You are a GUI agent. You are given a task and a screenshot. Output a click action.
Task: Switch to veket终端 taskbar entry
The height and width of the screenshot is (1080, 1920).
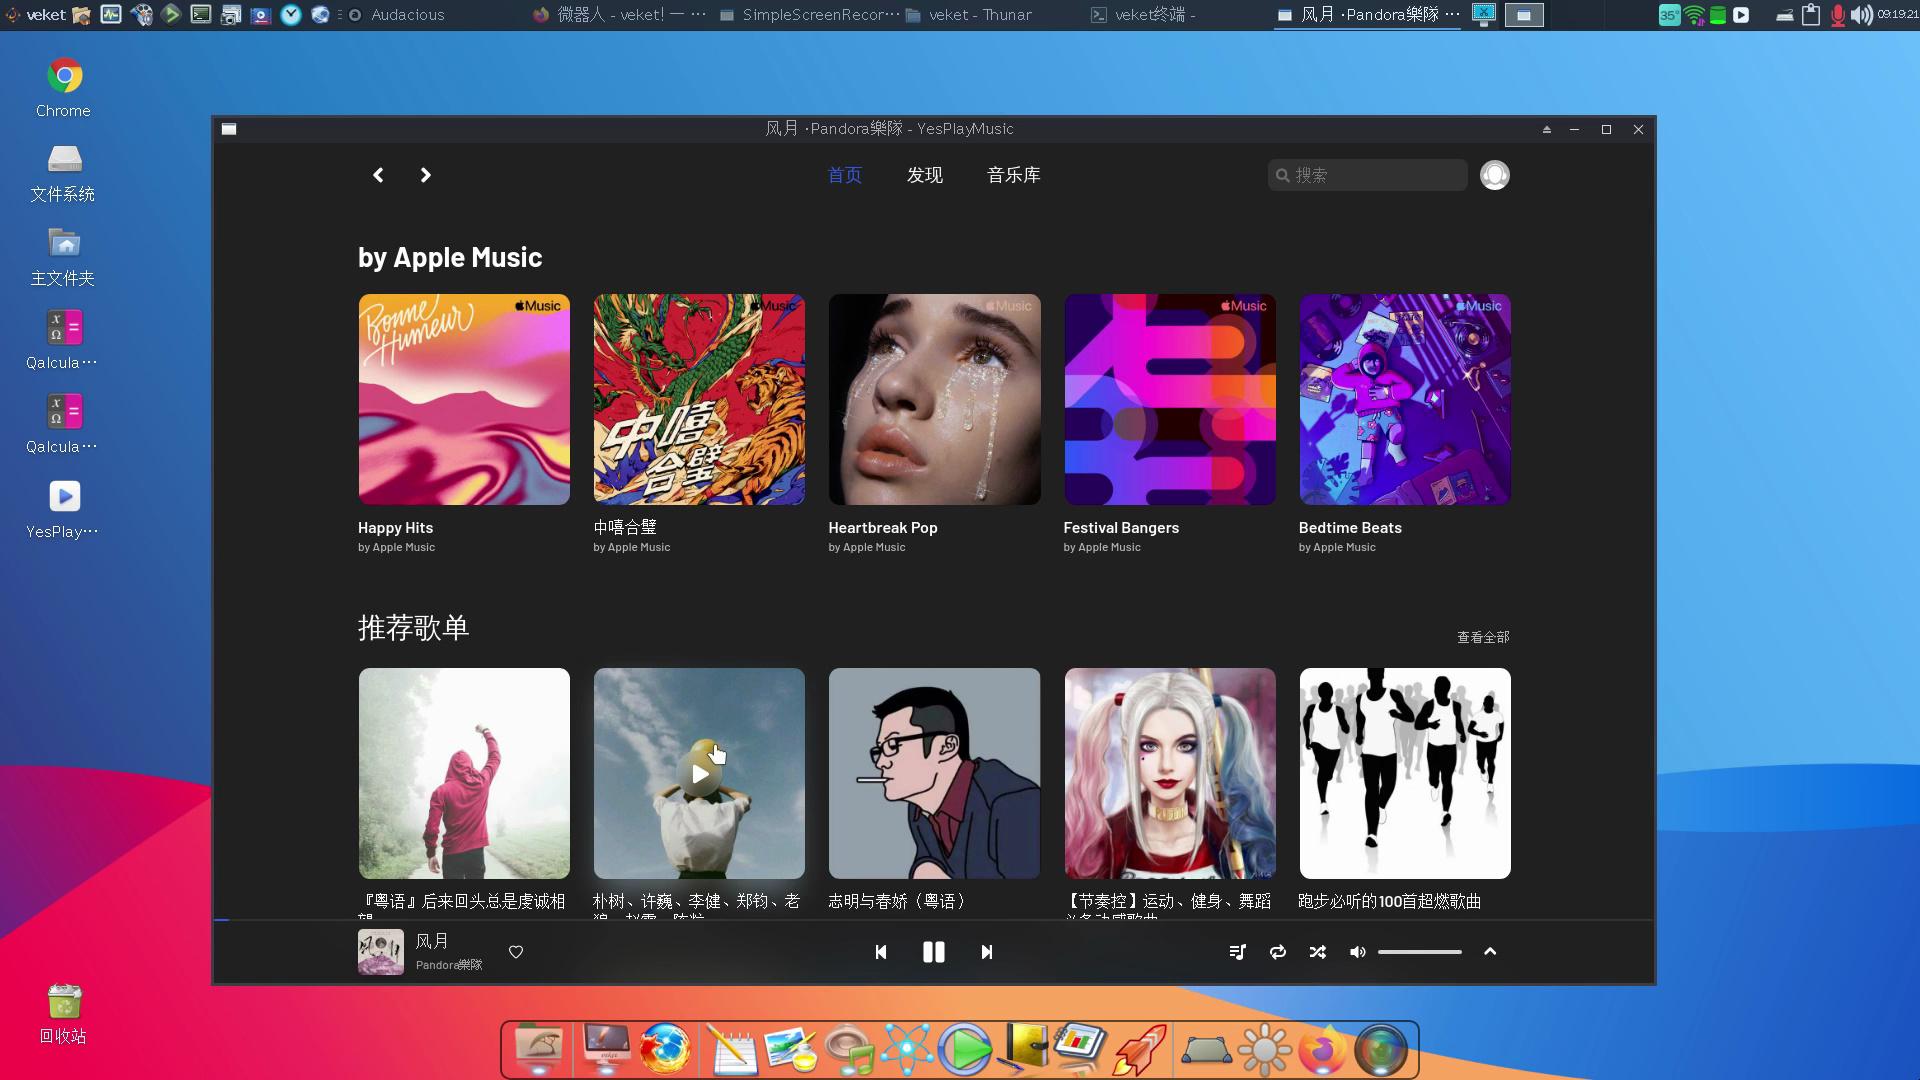click(x=1142, y=15)
